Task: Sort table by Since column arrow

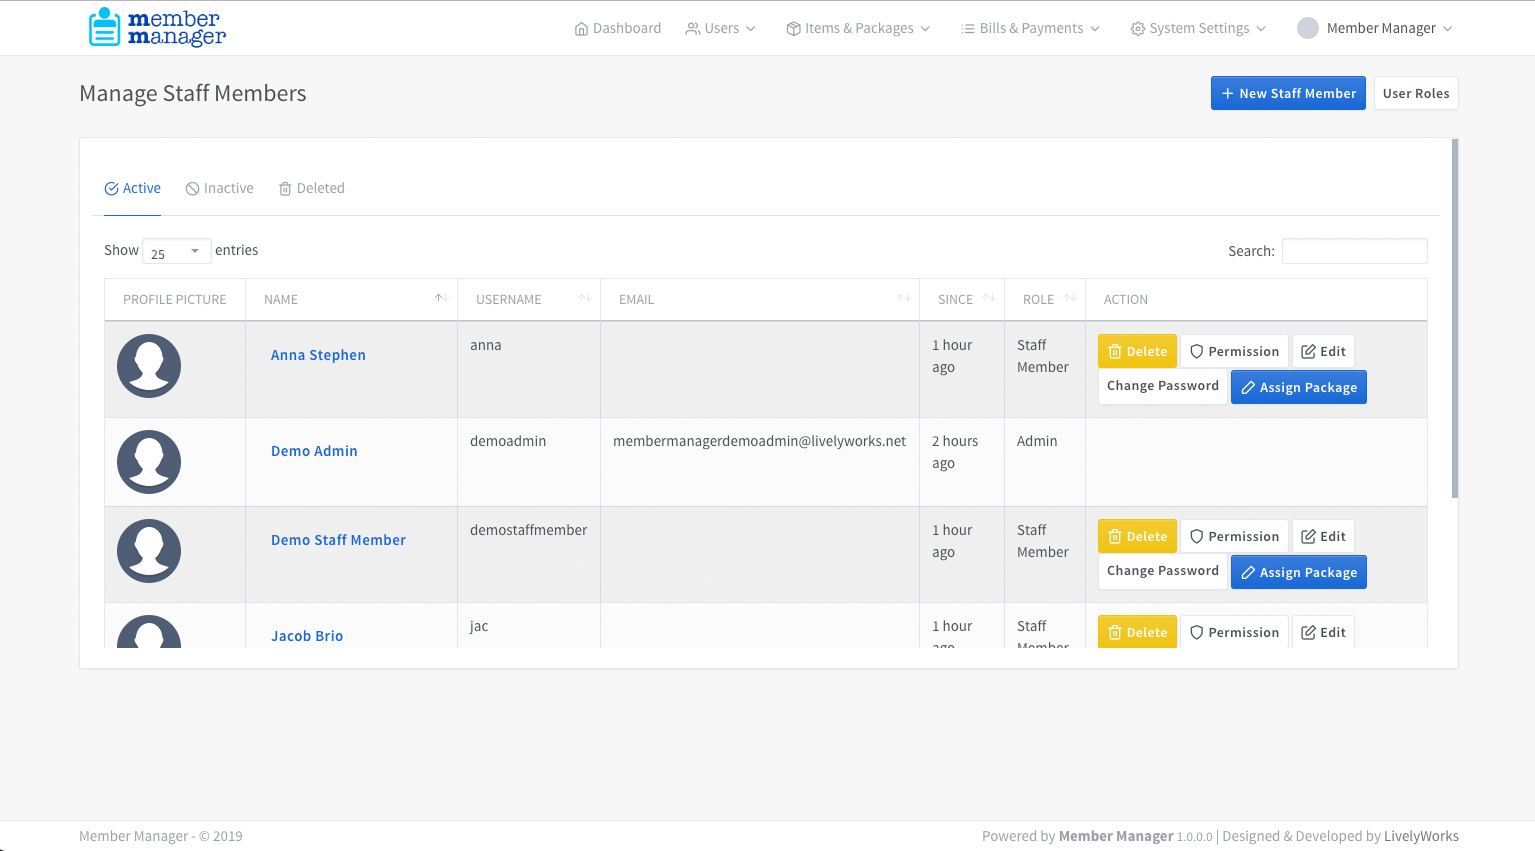Action: coord(989,299)
